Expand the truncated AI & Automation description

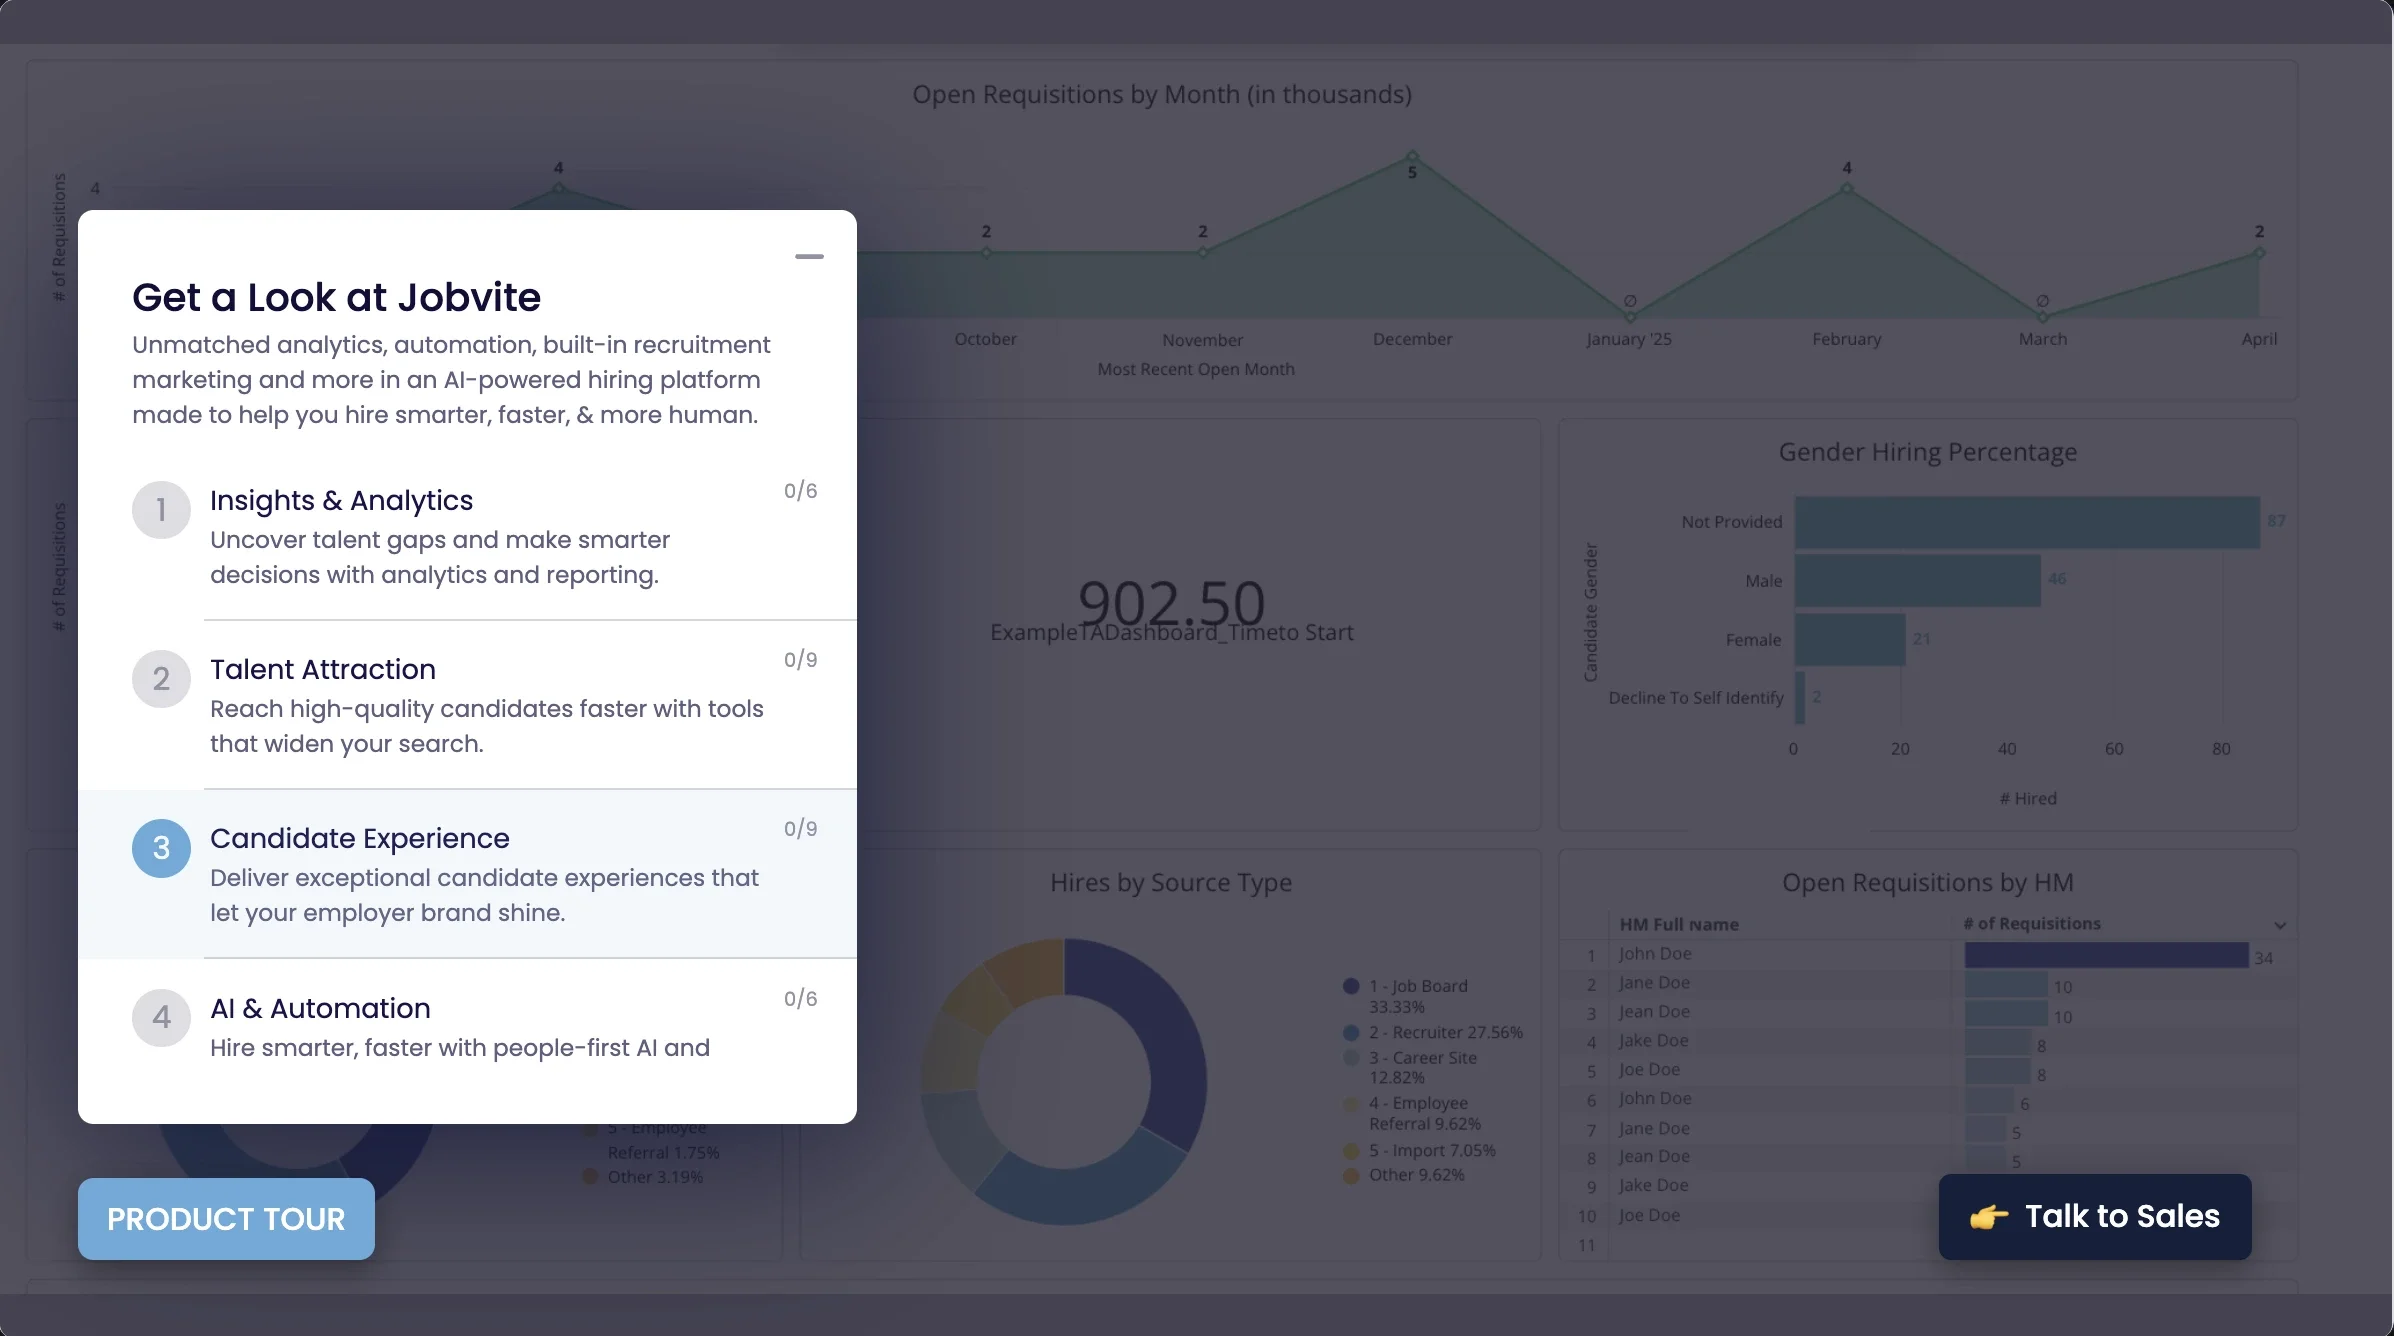(x=459, y=1048)
